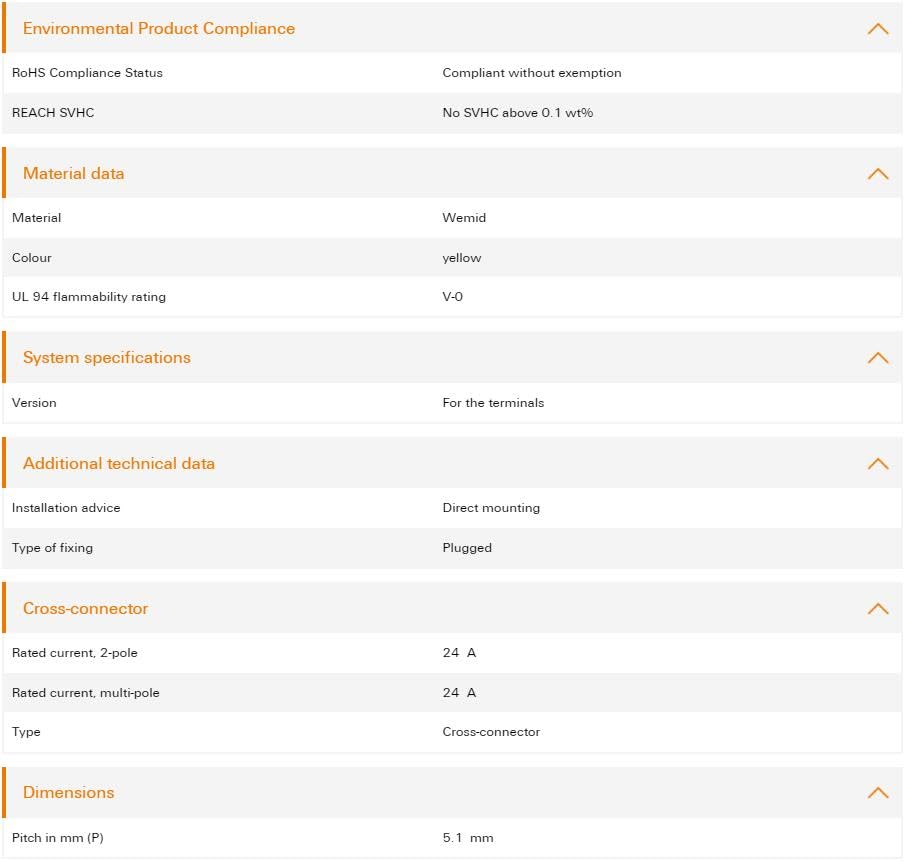Collapse the System specifications section chevron
907x862 pixels.
point(877,358)
